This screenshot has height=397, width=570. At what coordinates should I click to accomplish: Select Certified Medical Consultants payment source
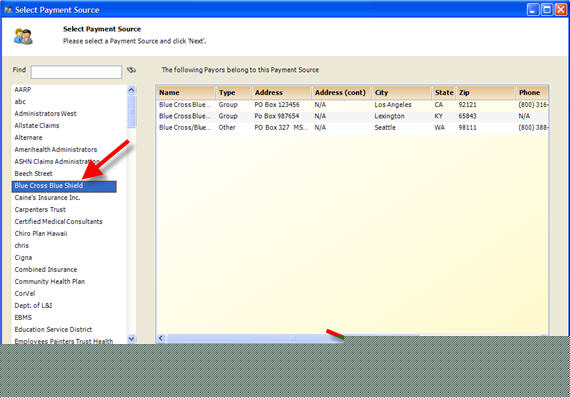click(x=59, y=221)
